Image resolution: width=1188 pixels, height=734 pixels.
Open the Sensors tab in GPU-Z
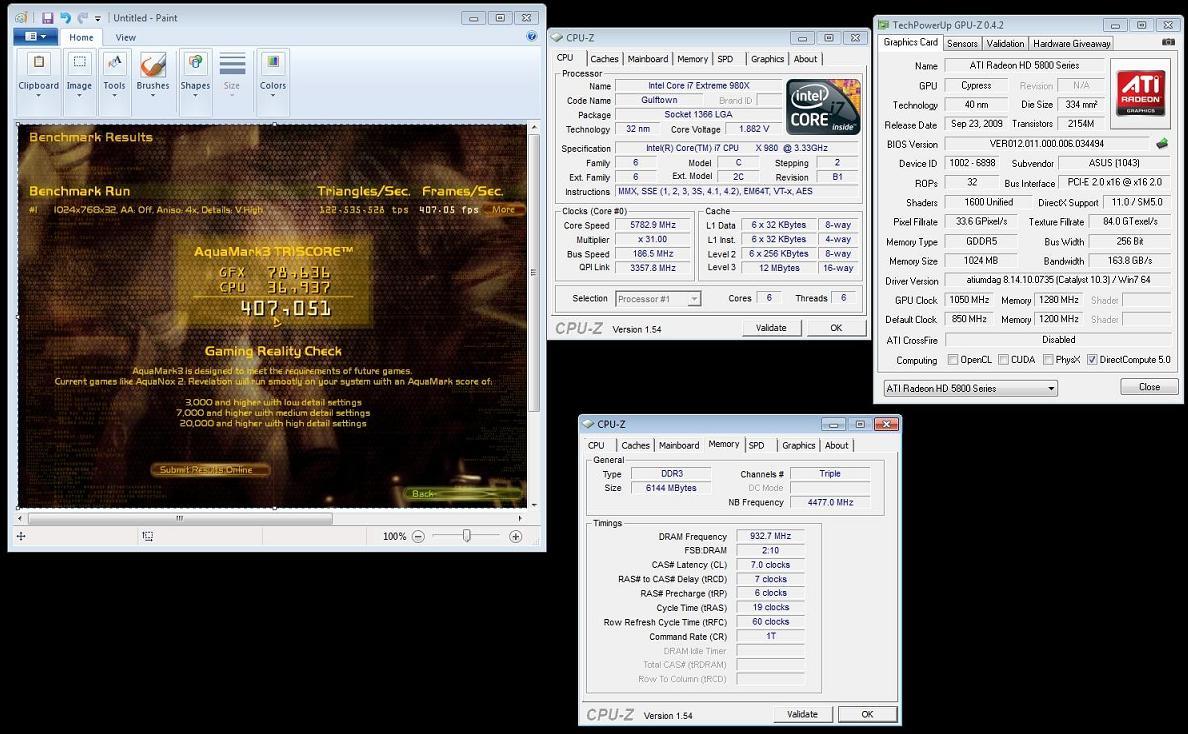click(961, 44)
